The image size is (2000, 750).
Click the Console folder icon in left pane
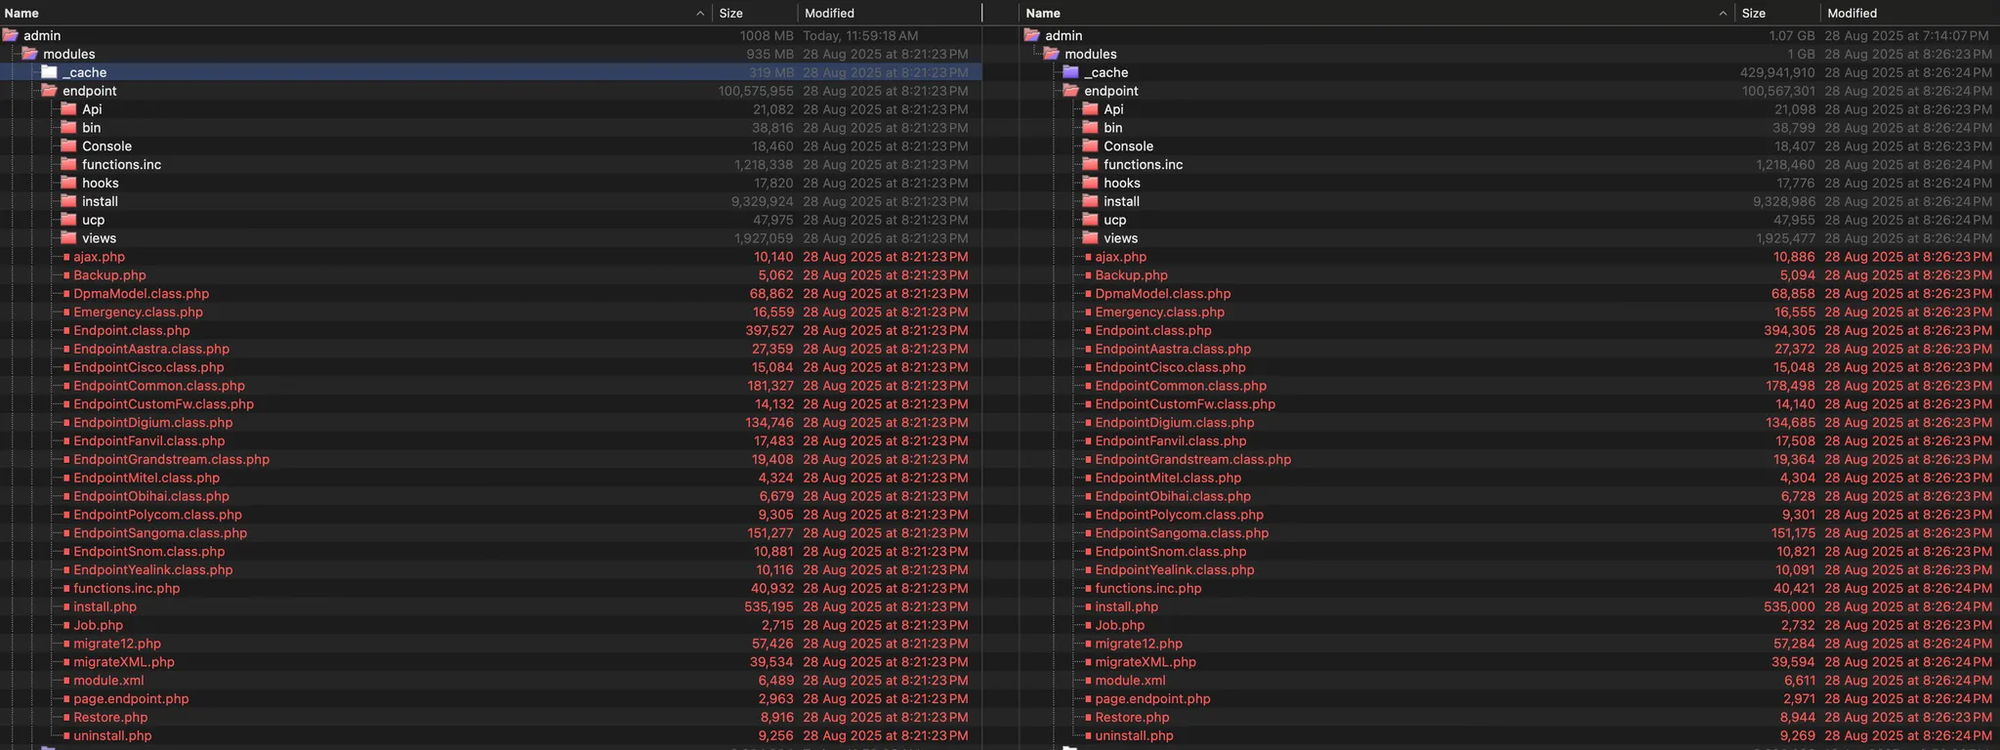pos(68,146)
